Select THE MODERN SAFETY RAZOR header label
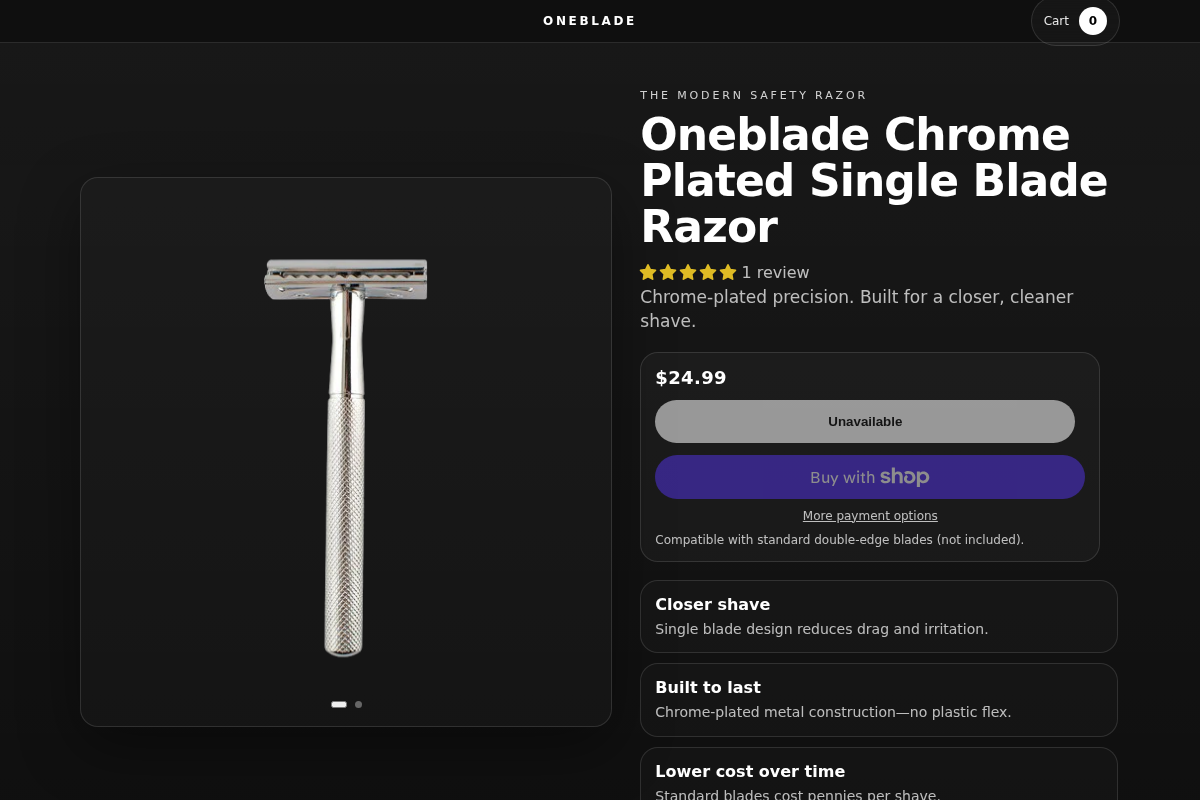This screenshot has width=1200, height=800. (x=753, y=94)
